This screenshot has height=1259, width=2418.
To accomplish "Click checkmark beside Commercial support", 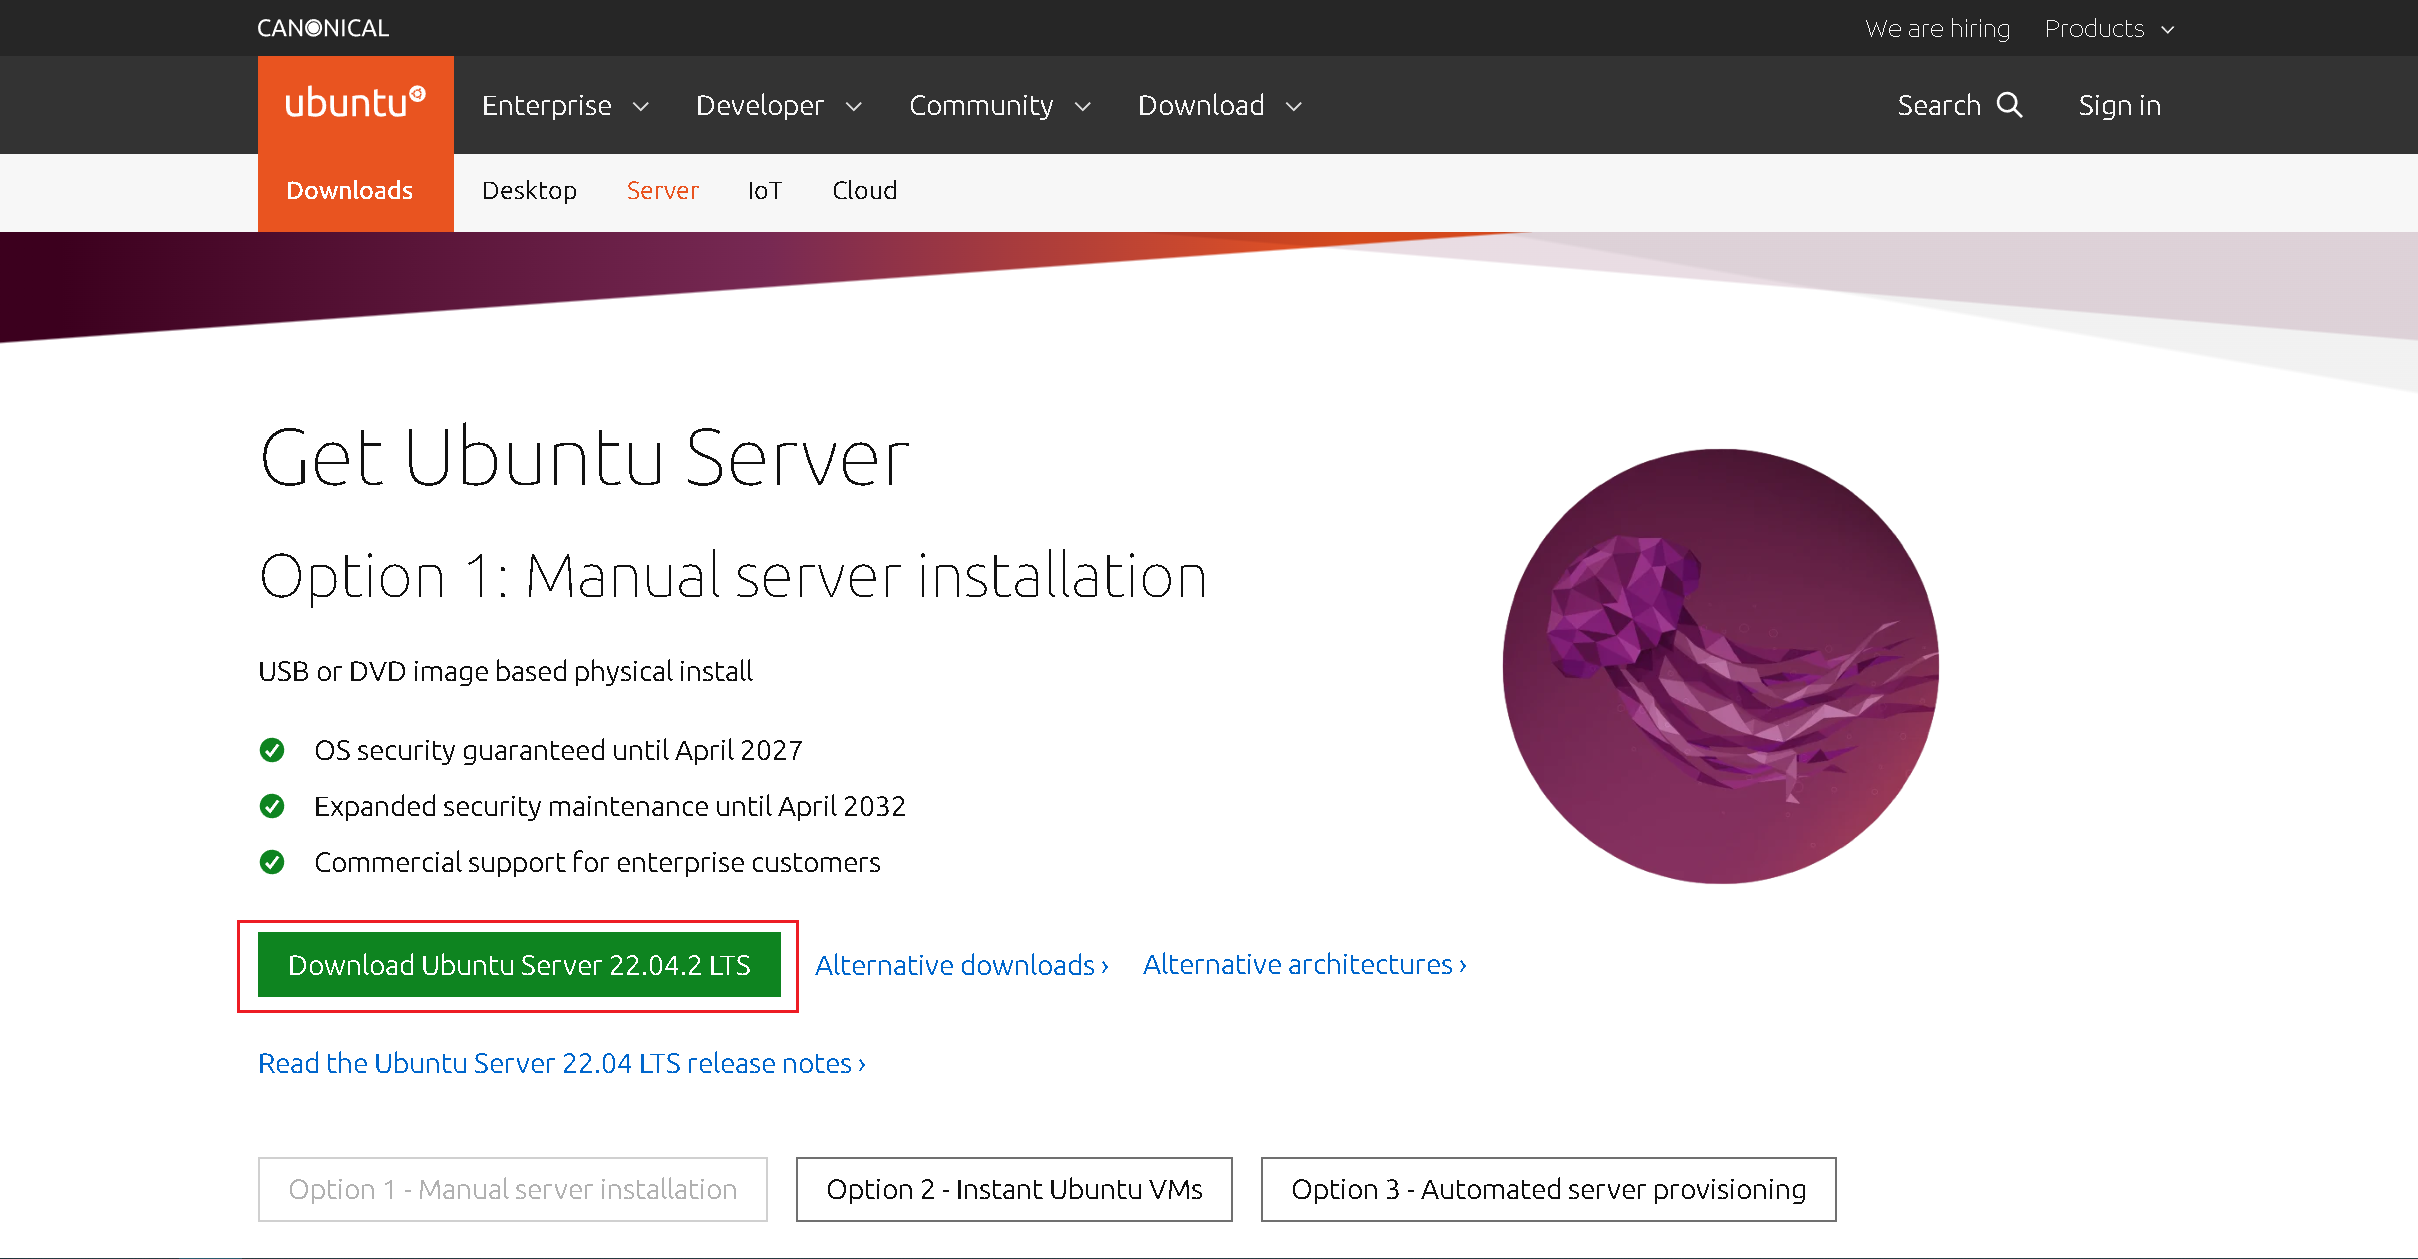I will click(272, 862).
